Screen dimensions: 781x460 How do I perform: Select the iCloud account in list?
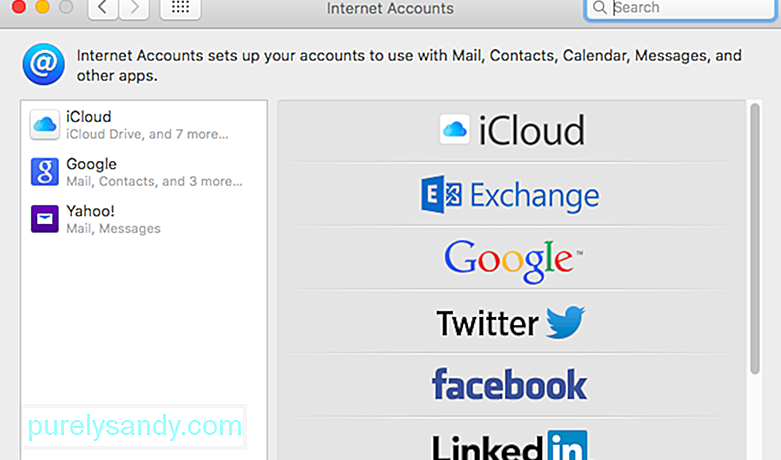pyautogui.click(x=144, y=124)
